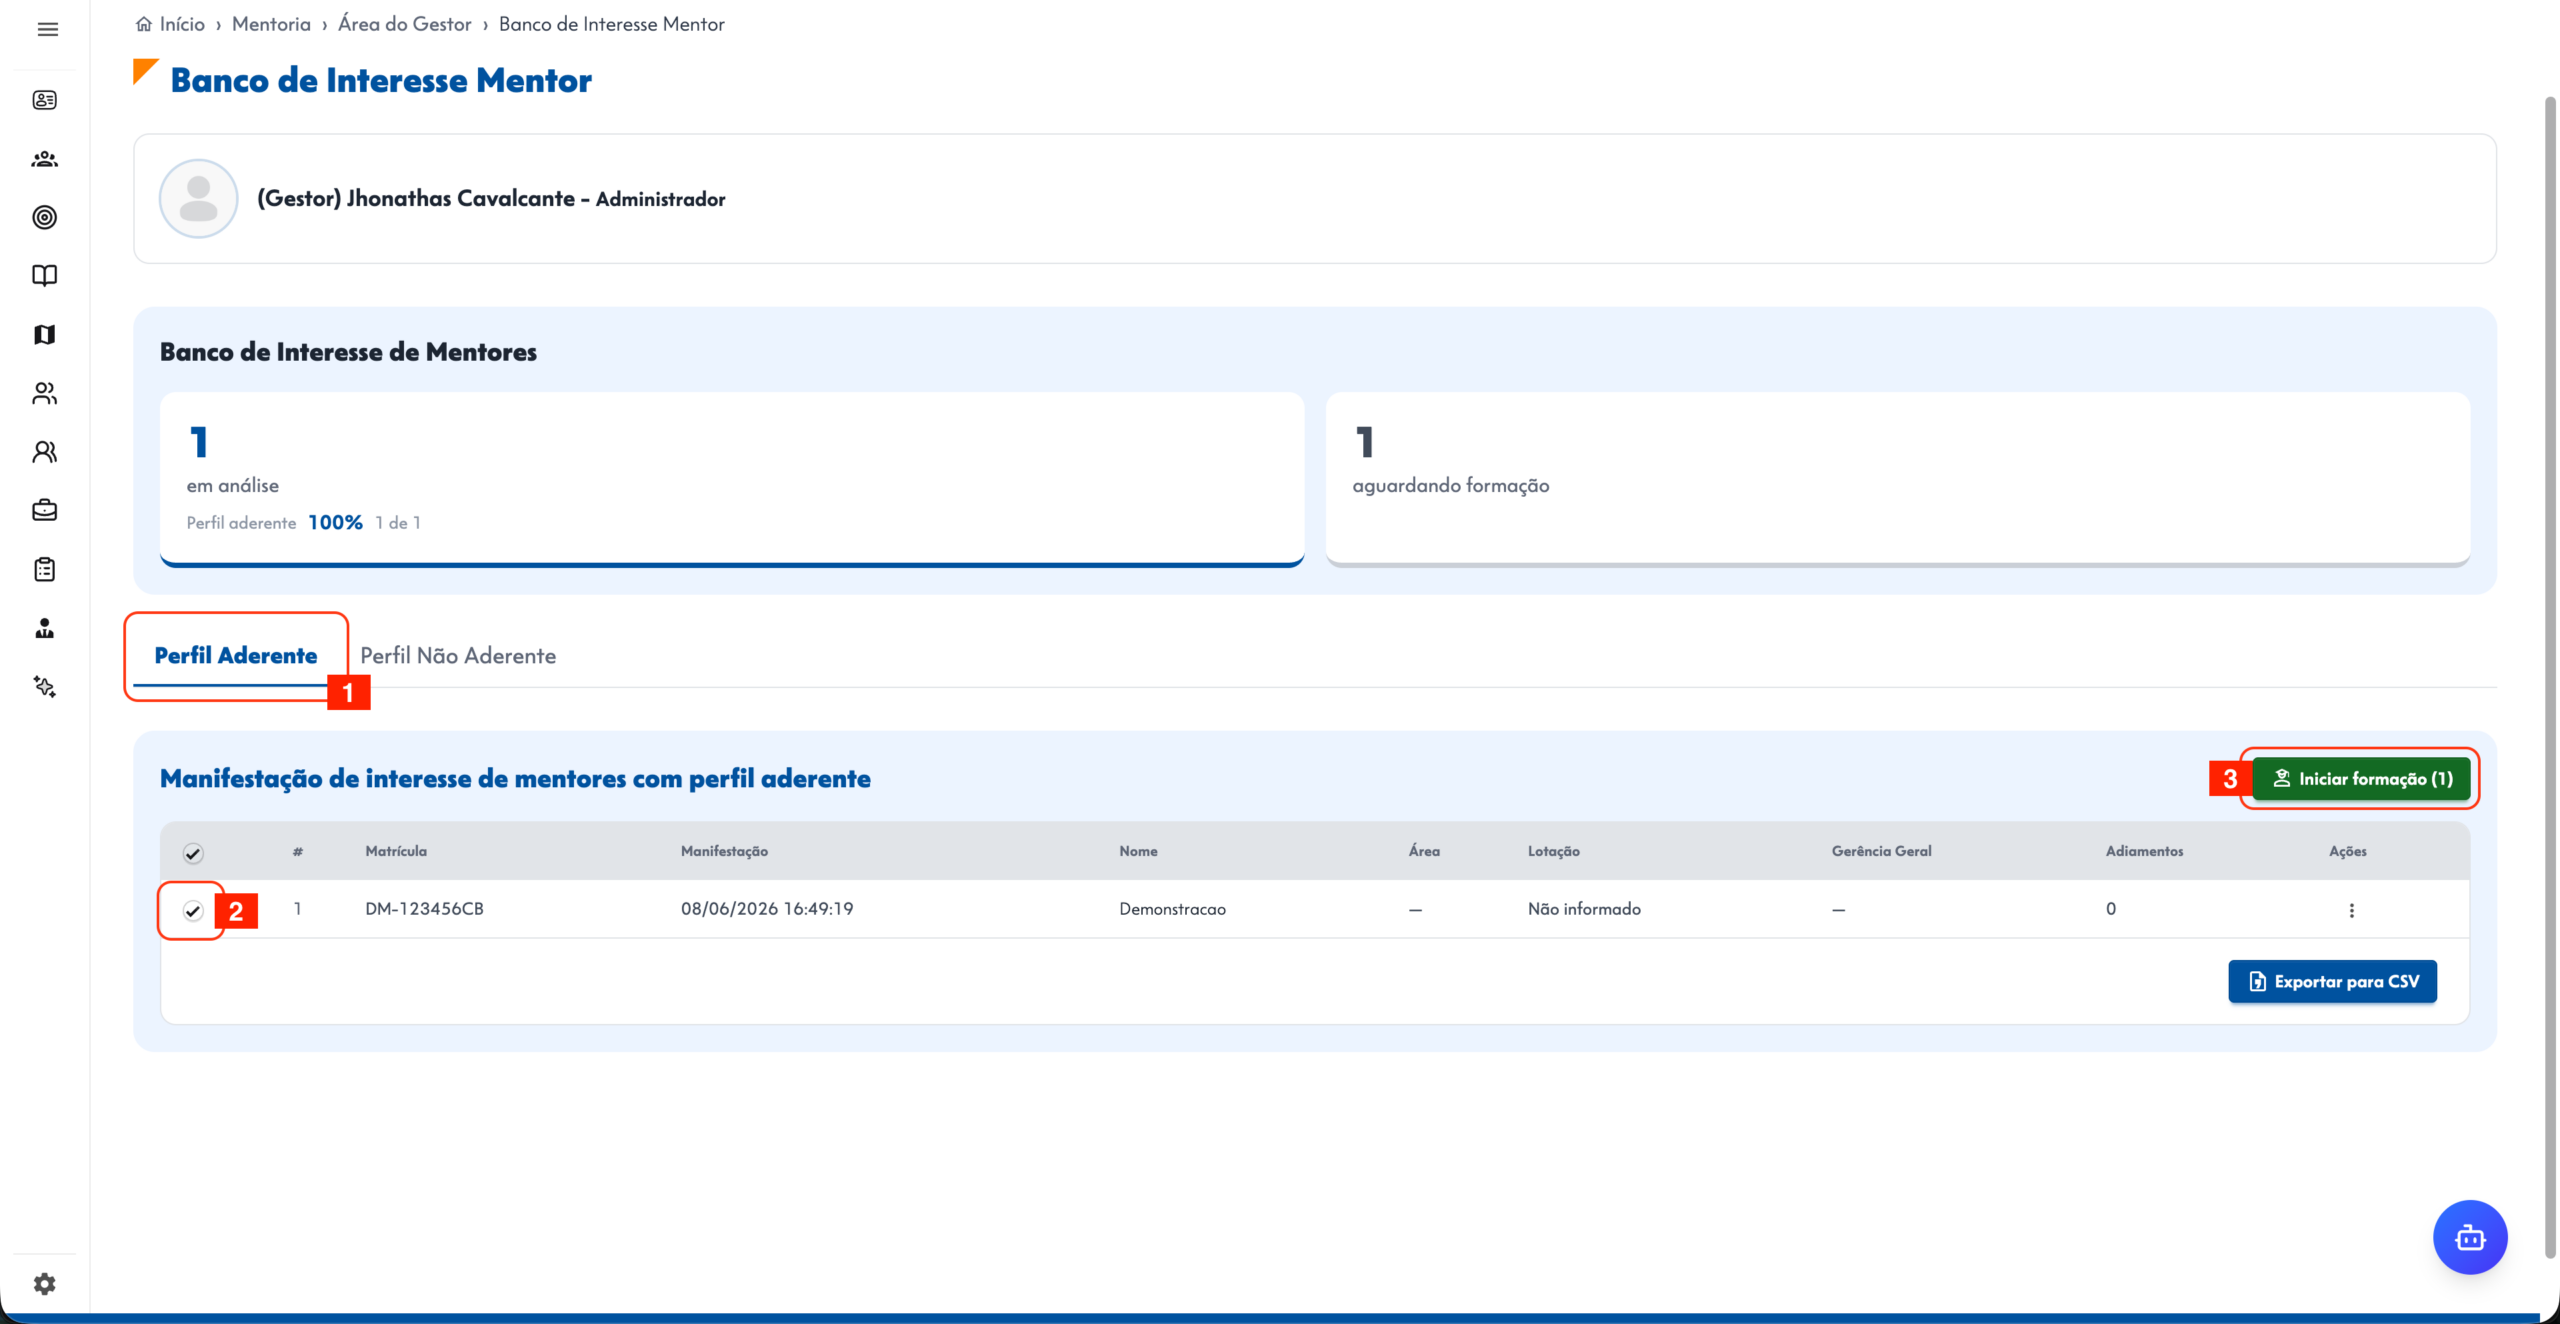
Task: Open the row actions three-dot menu
Action: click(2352, 910)
